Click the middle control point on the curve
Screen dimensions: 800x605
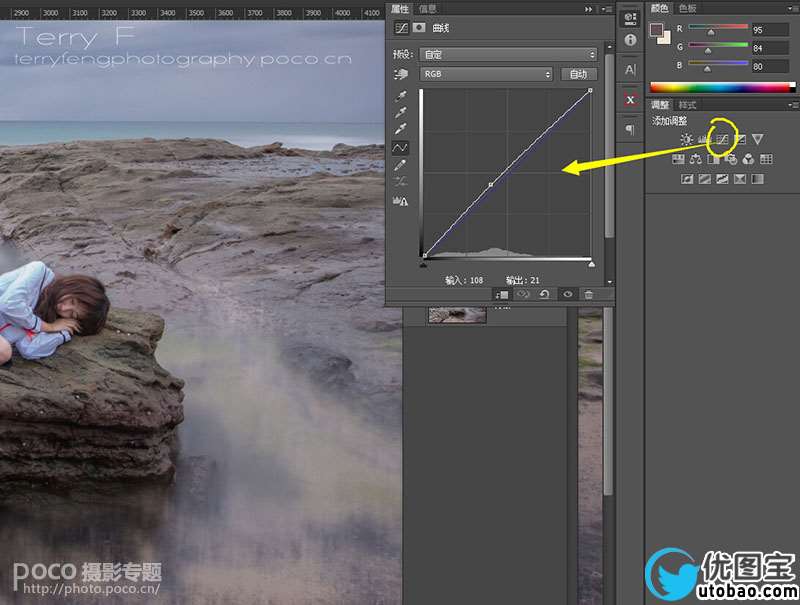(x=491, y=184)
